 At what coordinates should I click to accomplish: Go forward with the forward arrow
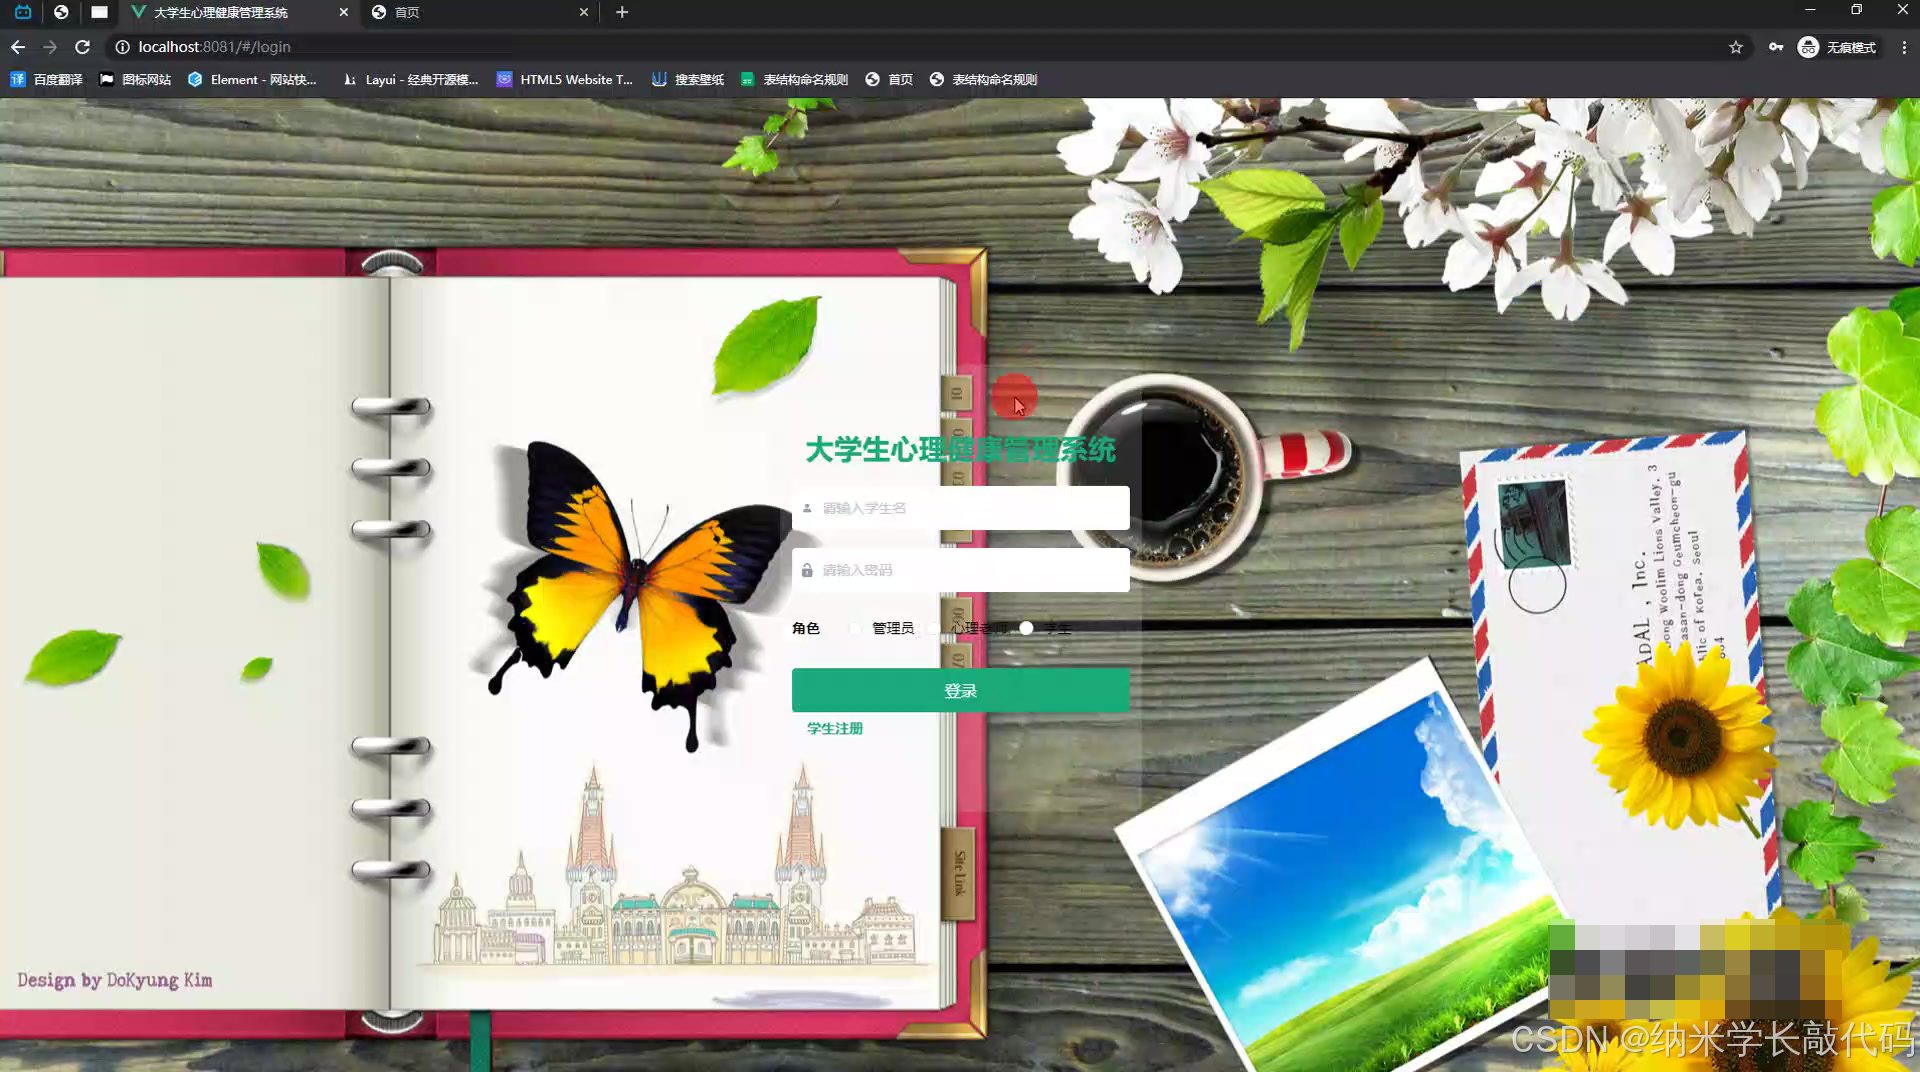(50, 47)
